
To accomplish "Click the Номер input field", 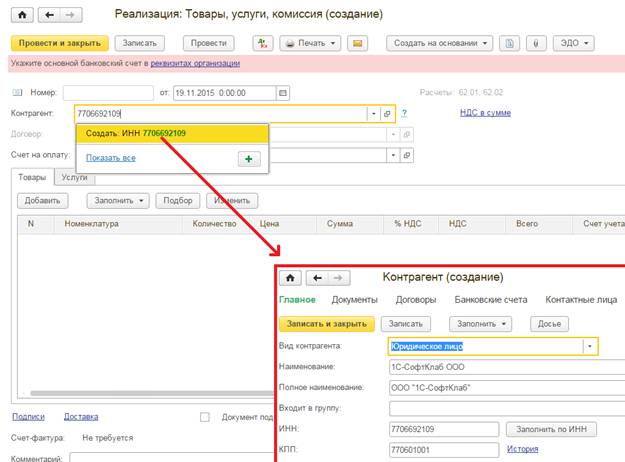I will 108,93.
